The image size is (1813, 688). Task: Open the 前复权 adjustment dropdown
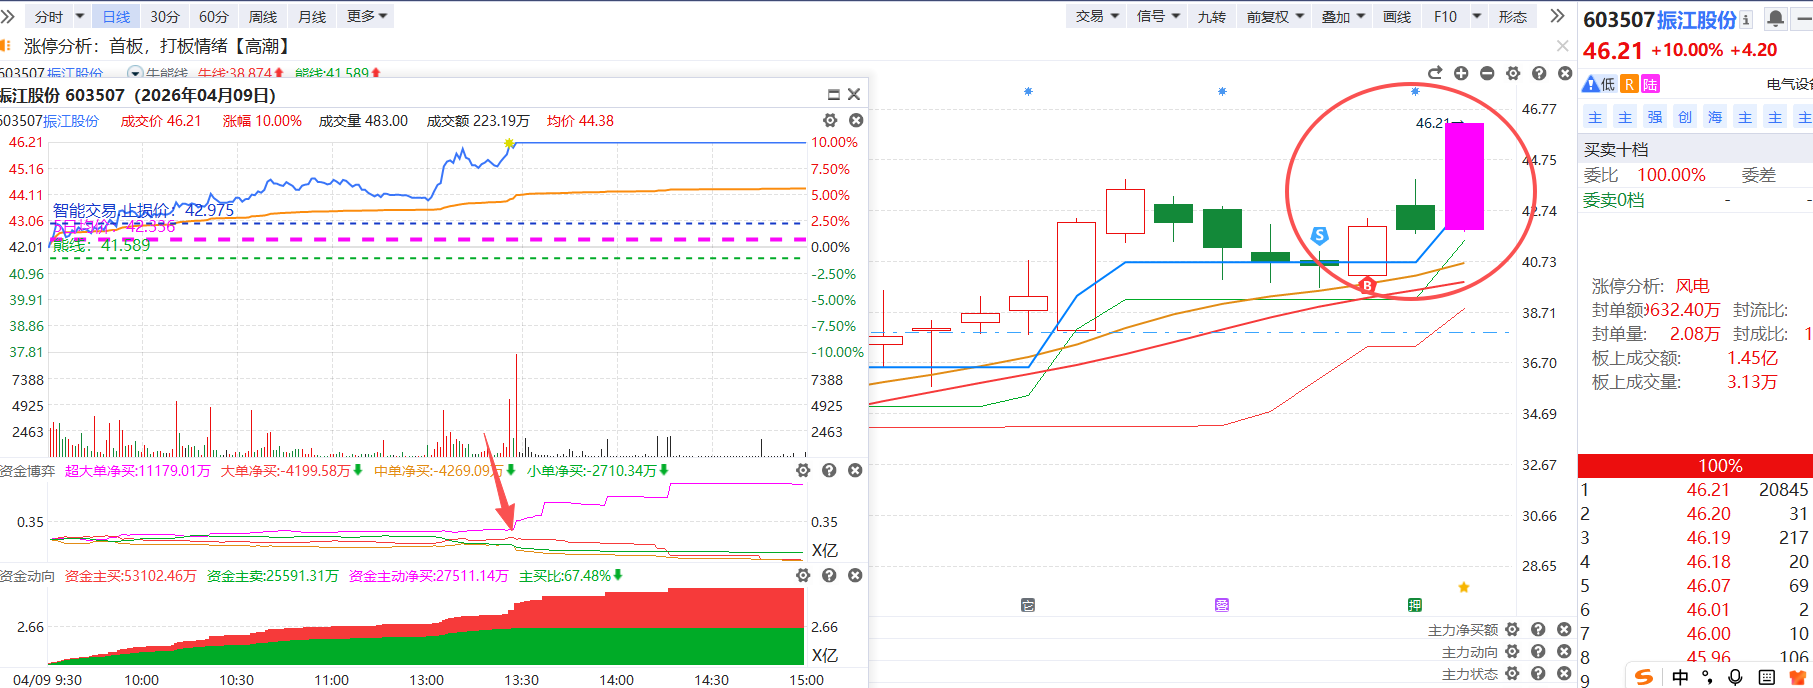point(1275,17)
